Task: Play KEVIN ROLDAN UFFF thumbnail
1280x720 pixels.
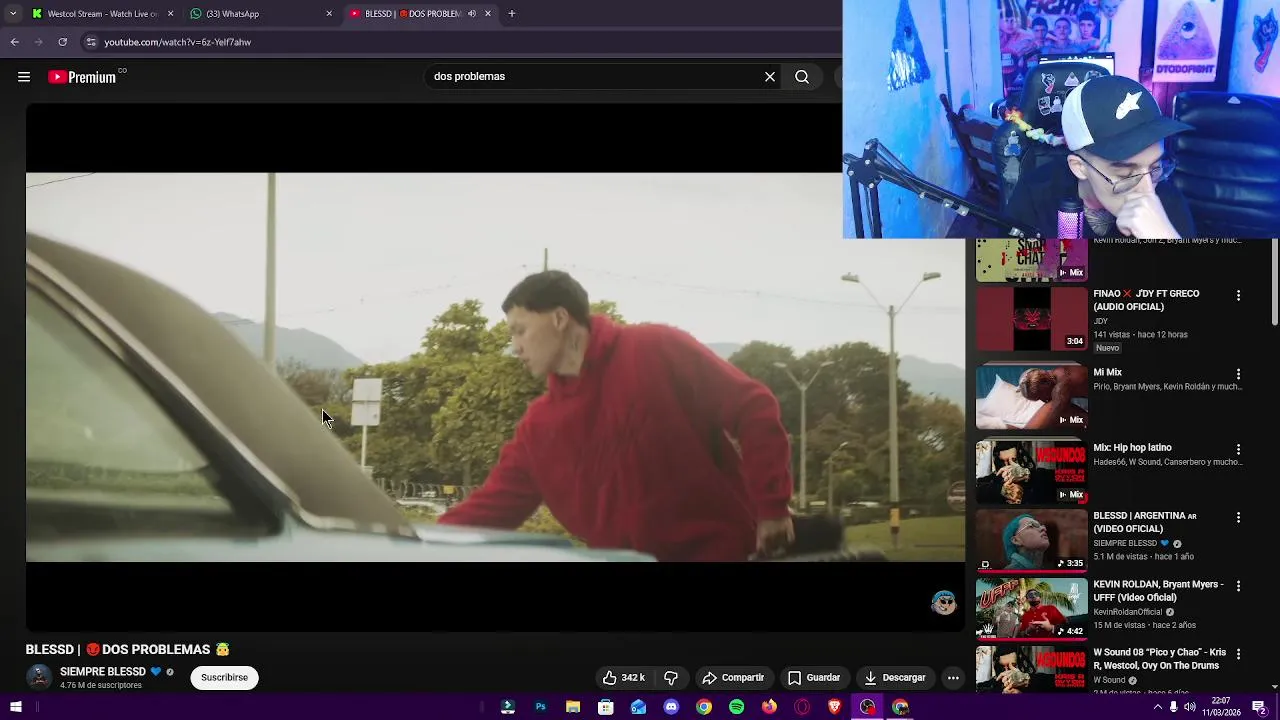Action: click(x=1031, y=608)
